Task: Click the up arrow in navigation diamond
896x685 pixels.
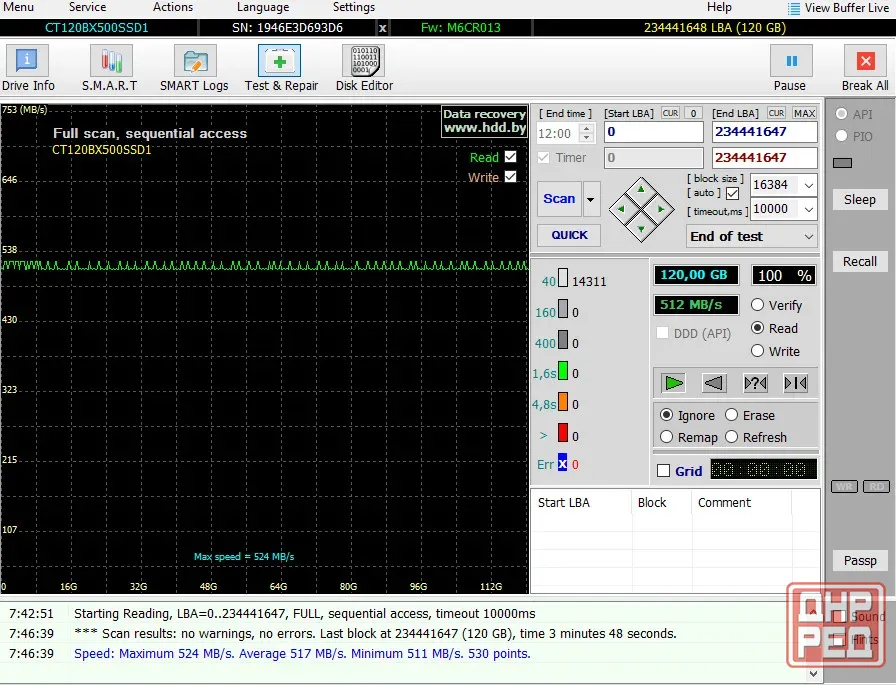Action: tap(641, 190)
